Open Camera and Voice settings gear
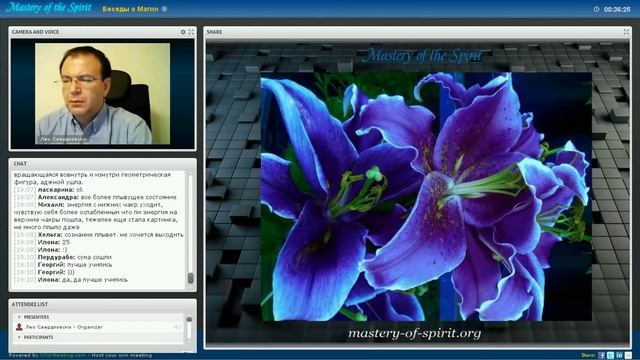This screenshot has width=640, height=360. [183, 31]
